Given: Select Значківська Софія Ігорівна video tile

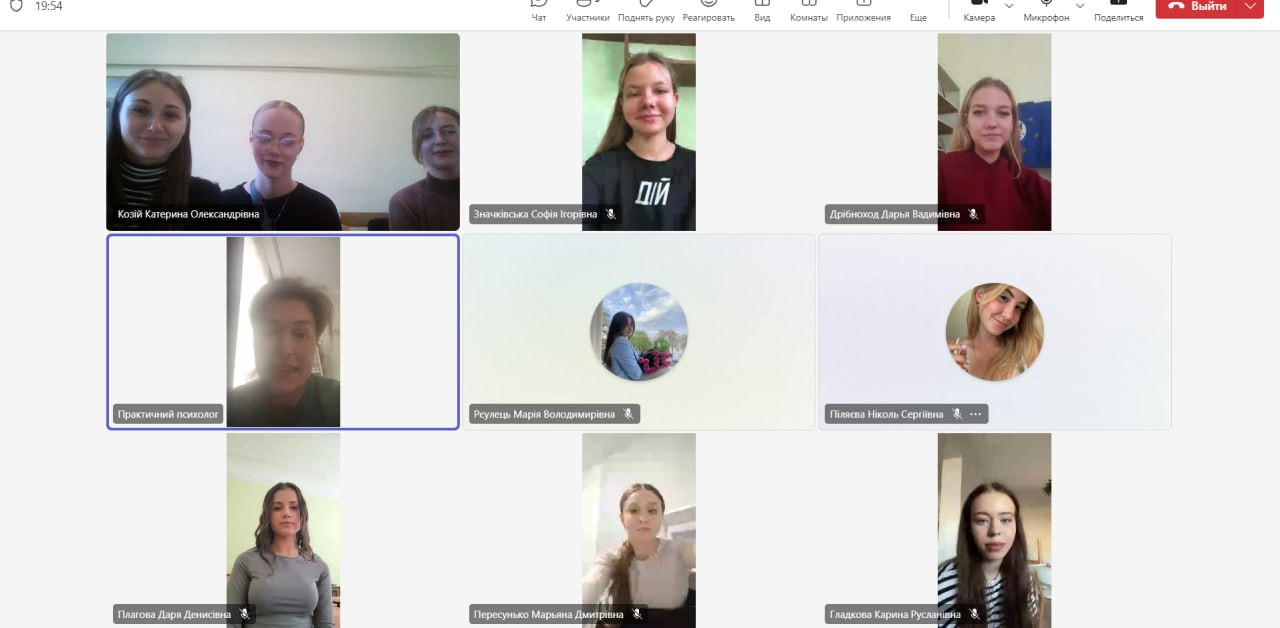Looking at the screenshot, I should (x=639, y=132).
